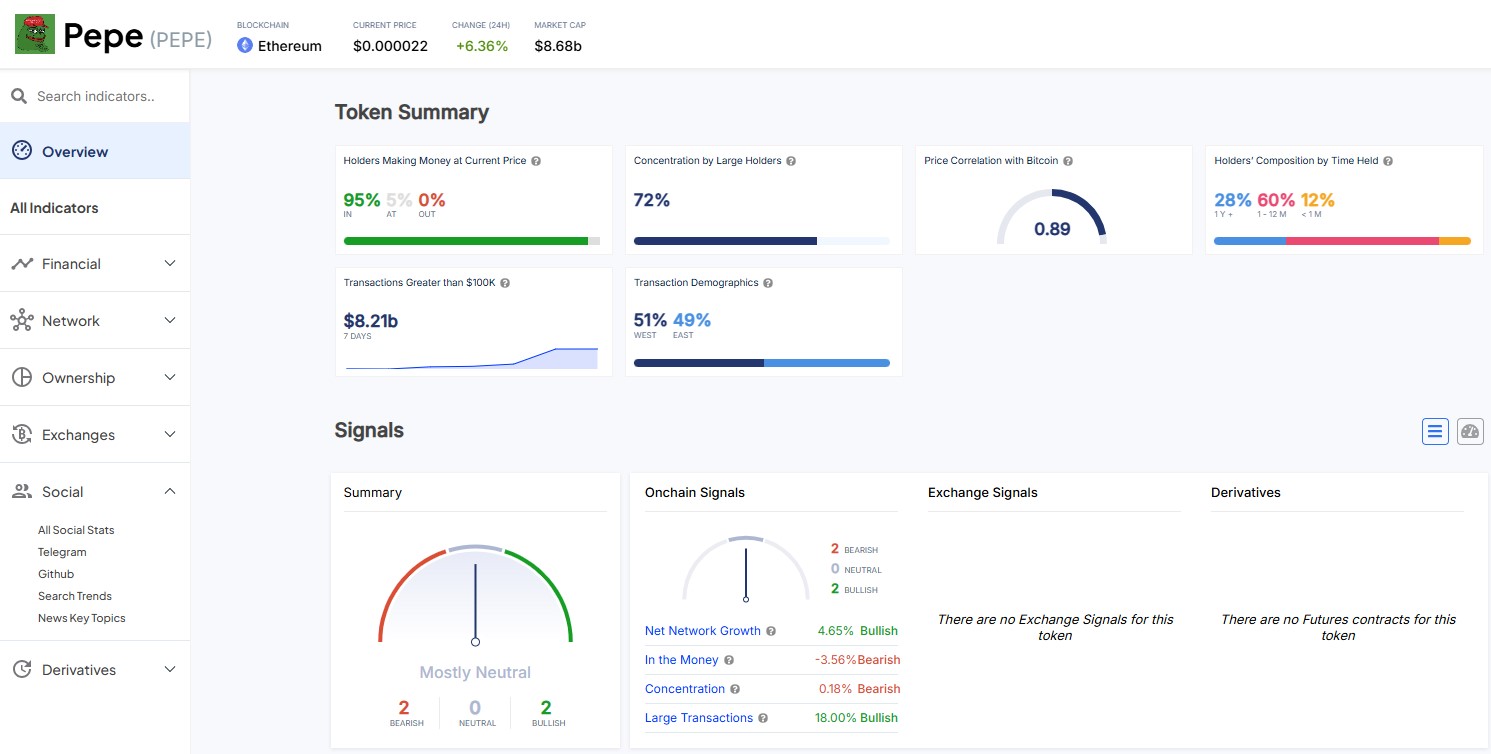This screenshot has width=1491, height=754.
Task: Expand the Network section chevron
Action: (170, 321)
